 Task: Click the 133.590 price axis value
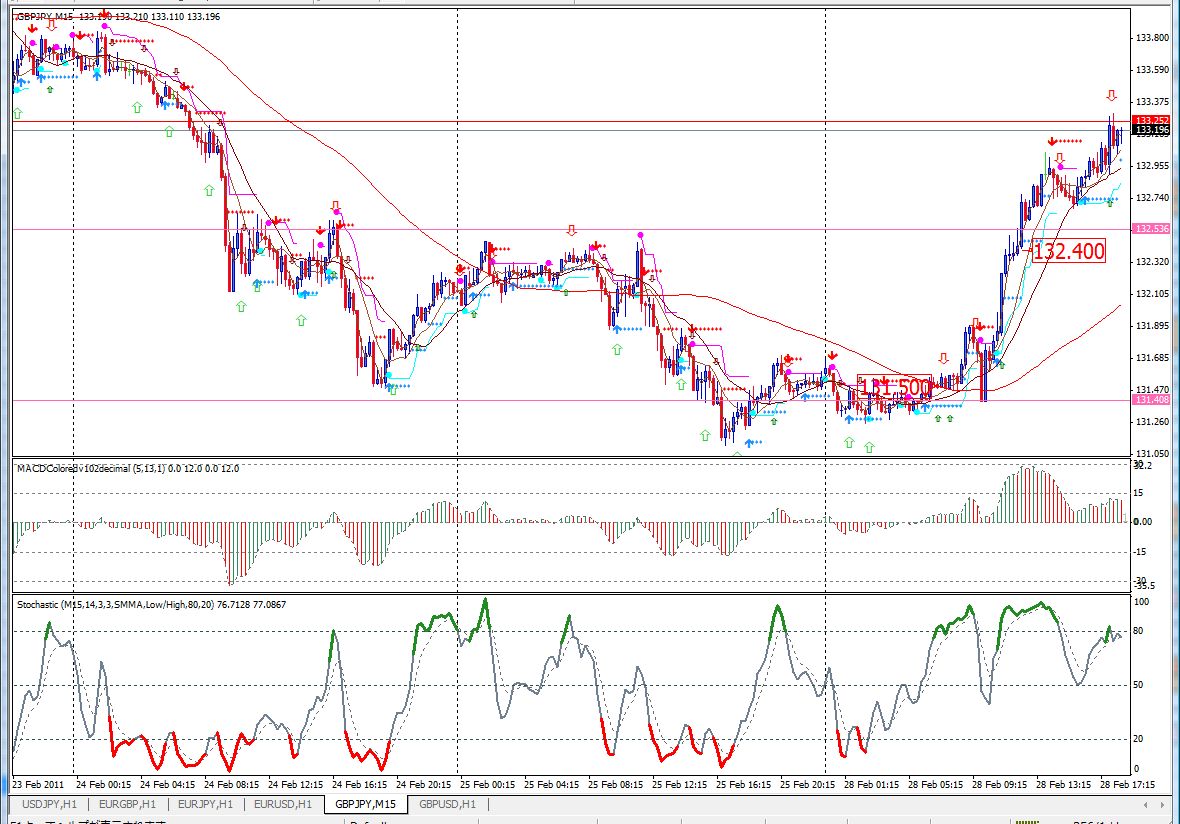[x=1153, y=70]
